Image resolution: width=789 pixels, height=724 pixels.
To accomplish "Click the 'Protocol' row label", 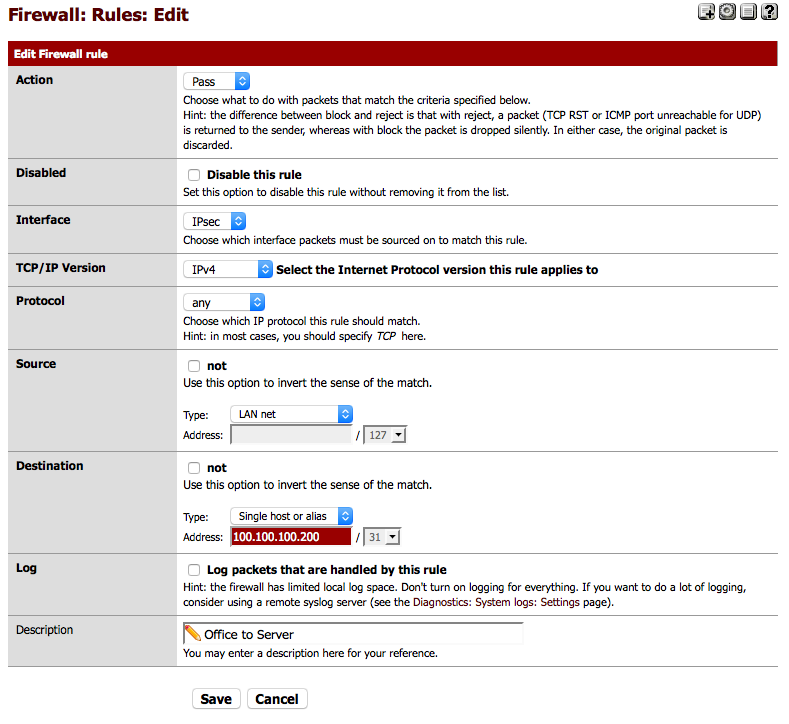I will click(40, 301).
